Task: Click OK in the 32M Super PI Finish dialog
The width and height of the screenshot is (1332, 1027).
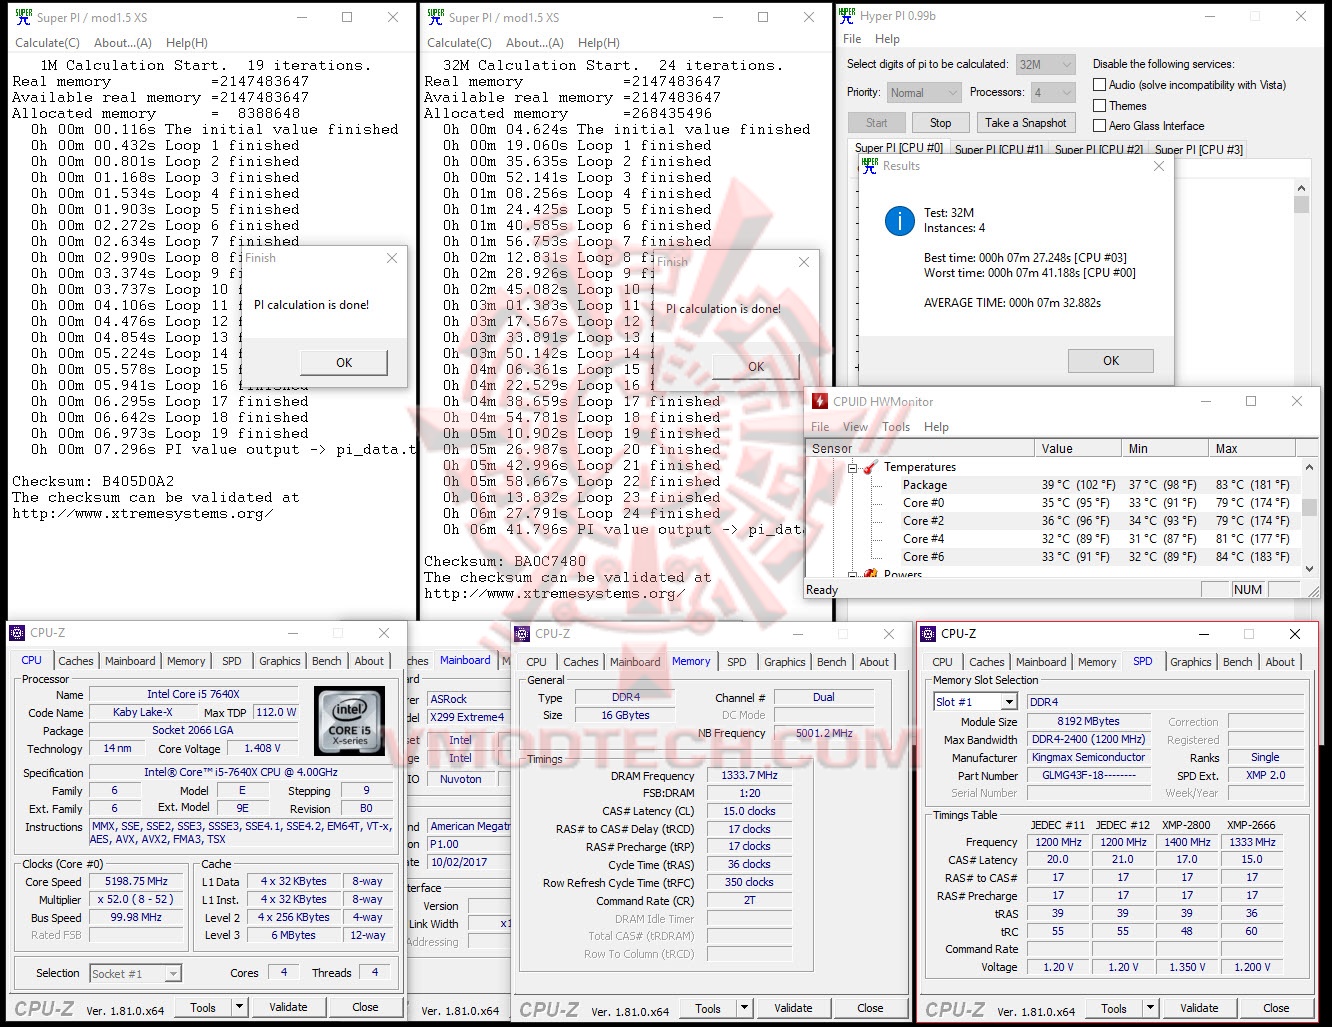Action: [x=756, y=366]
